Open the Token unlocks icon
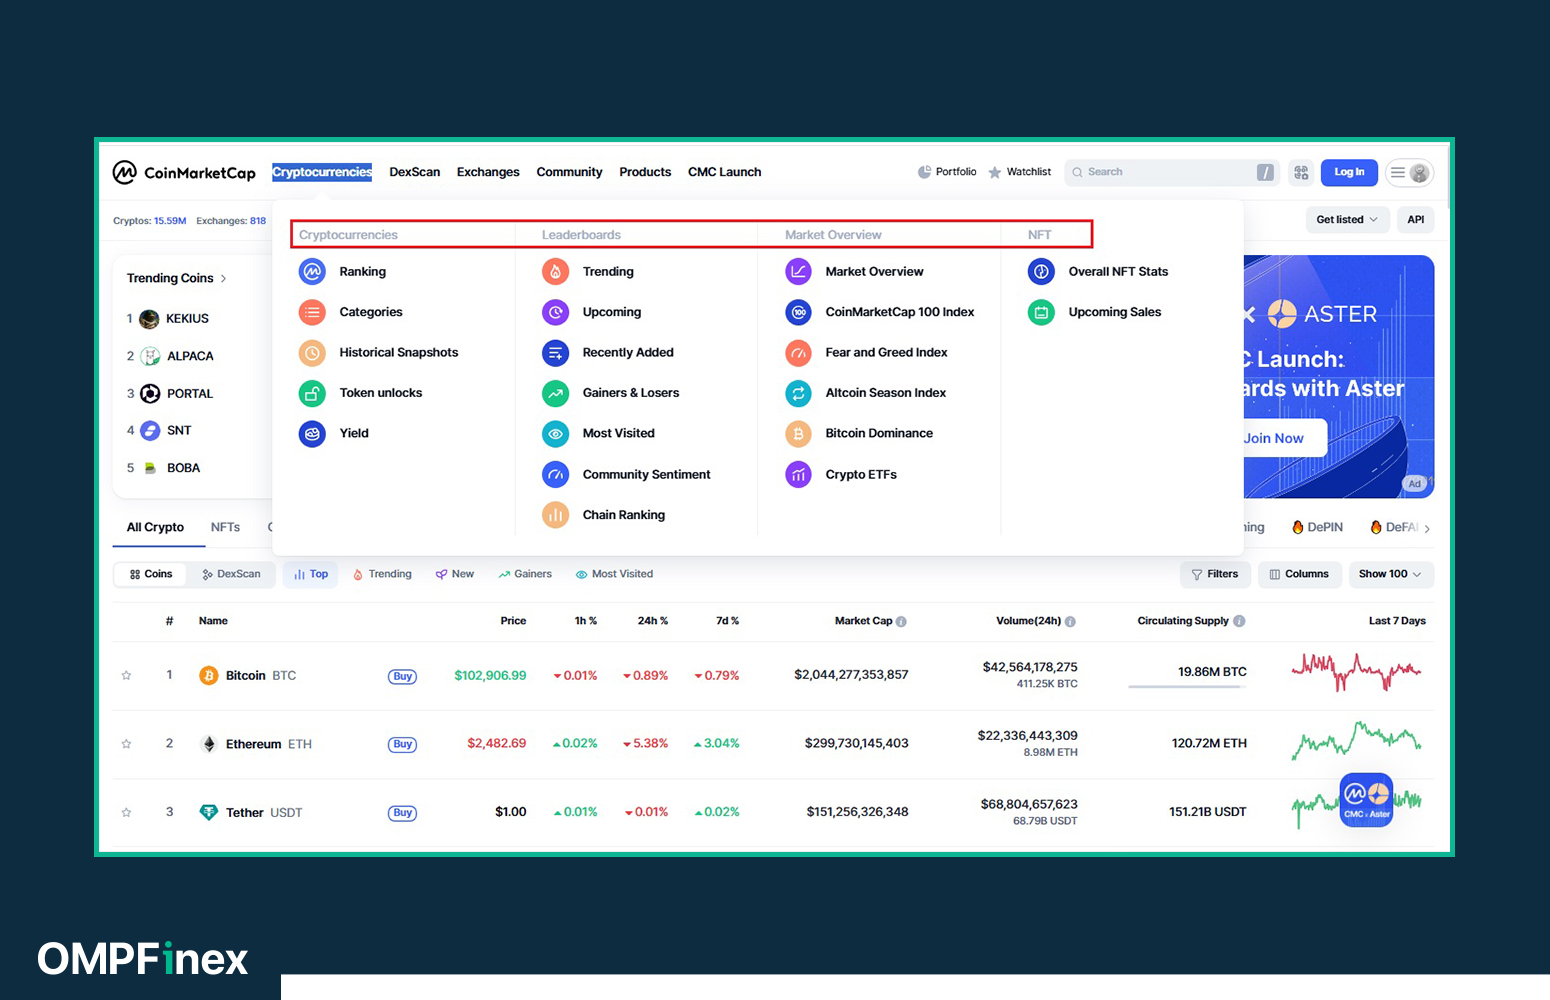1550x1000 pixels. point(312,393)
